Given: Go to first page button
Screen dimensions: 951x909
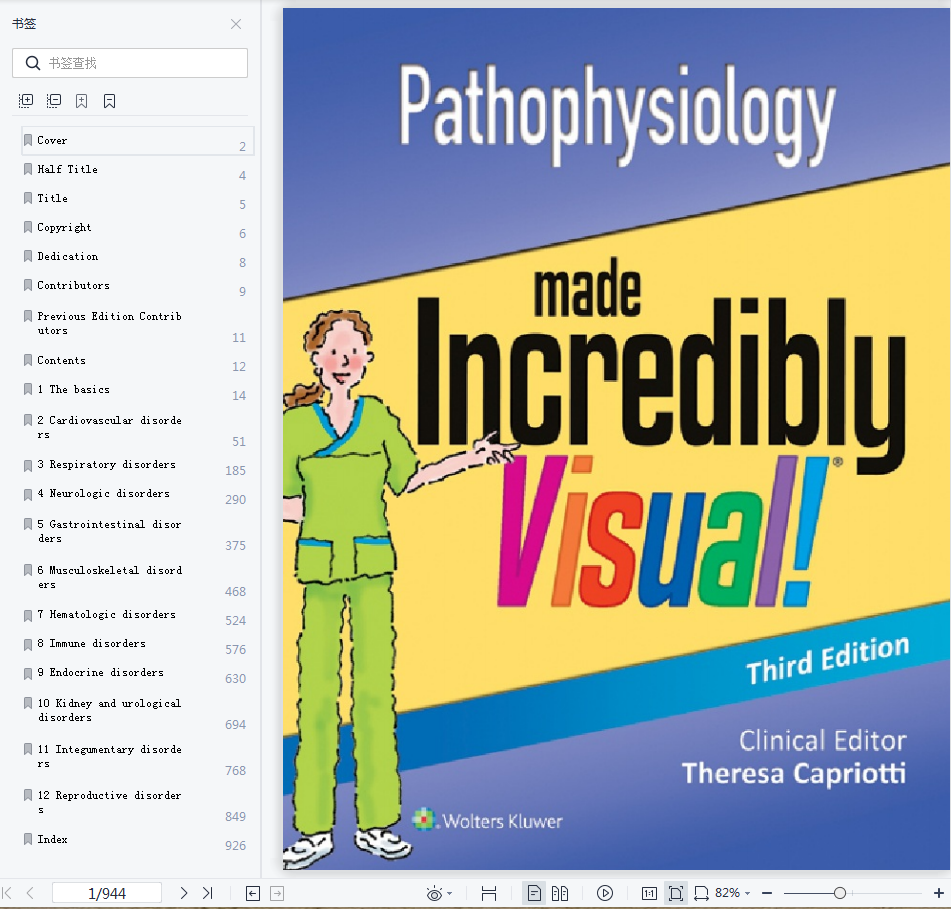Looking at the screenshot, I should (7, 893).
